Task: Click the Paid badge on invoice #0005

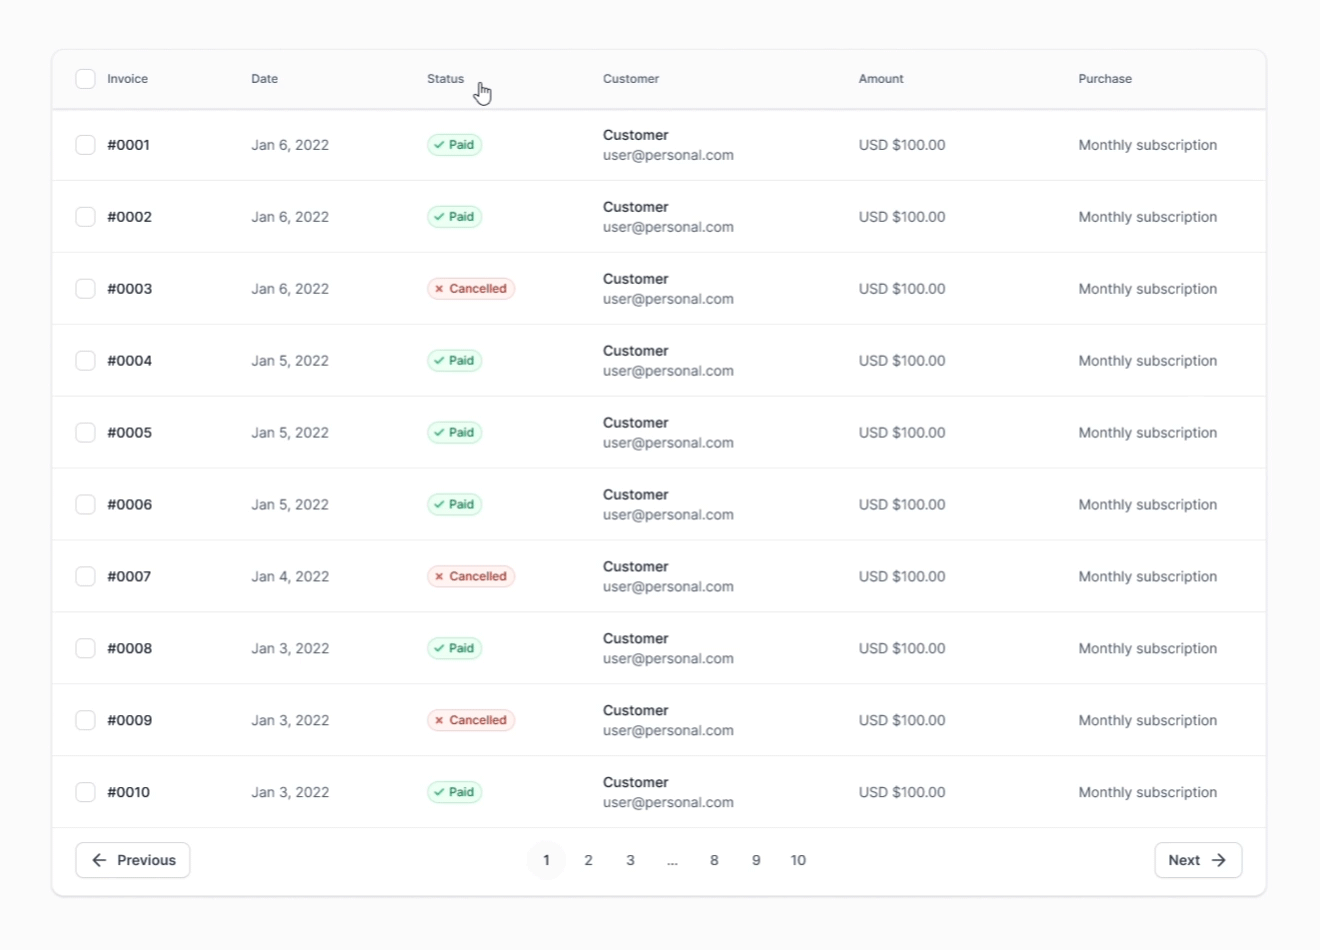Action: pyautogui.click(x=455, y=433)
